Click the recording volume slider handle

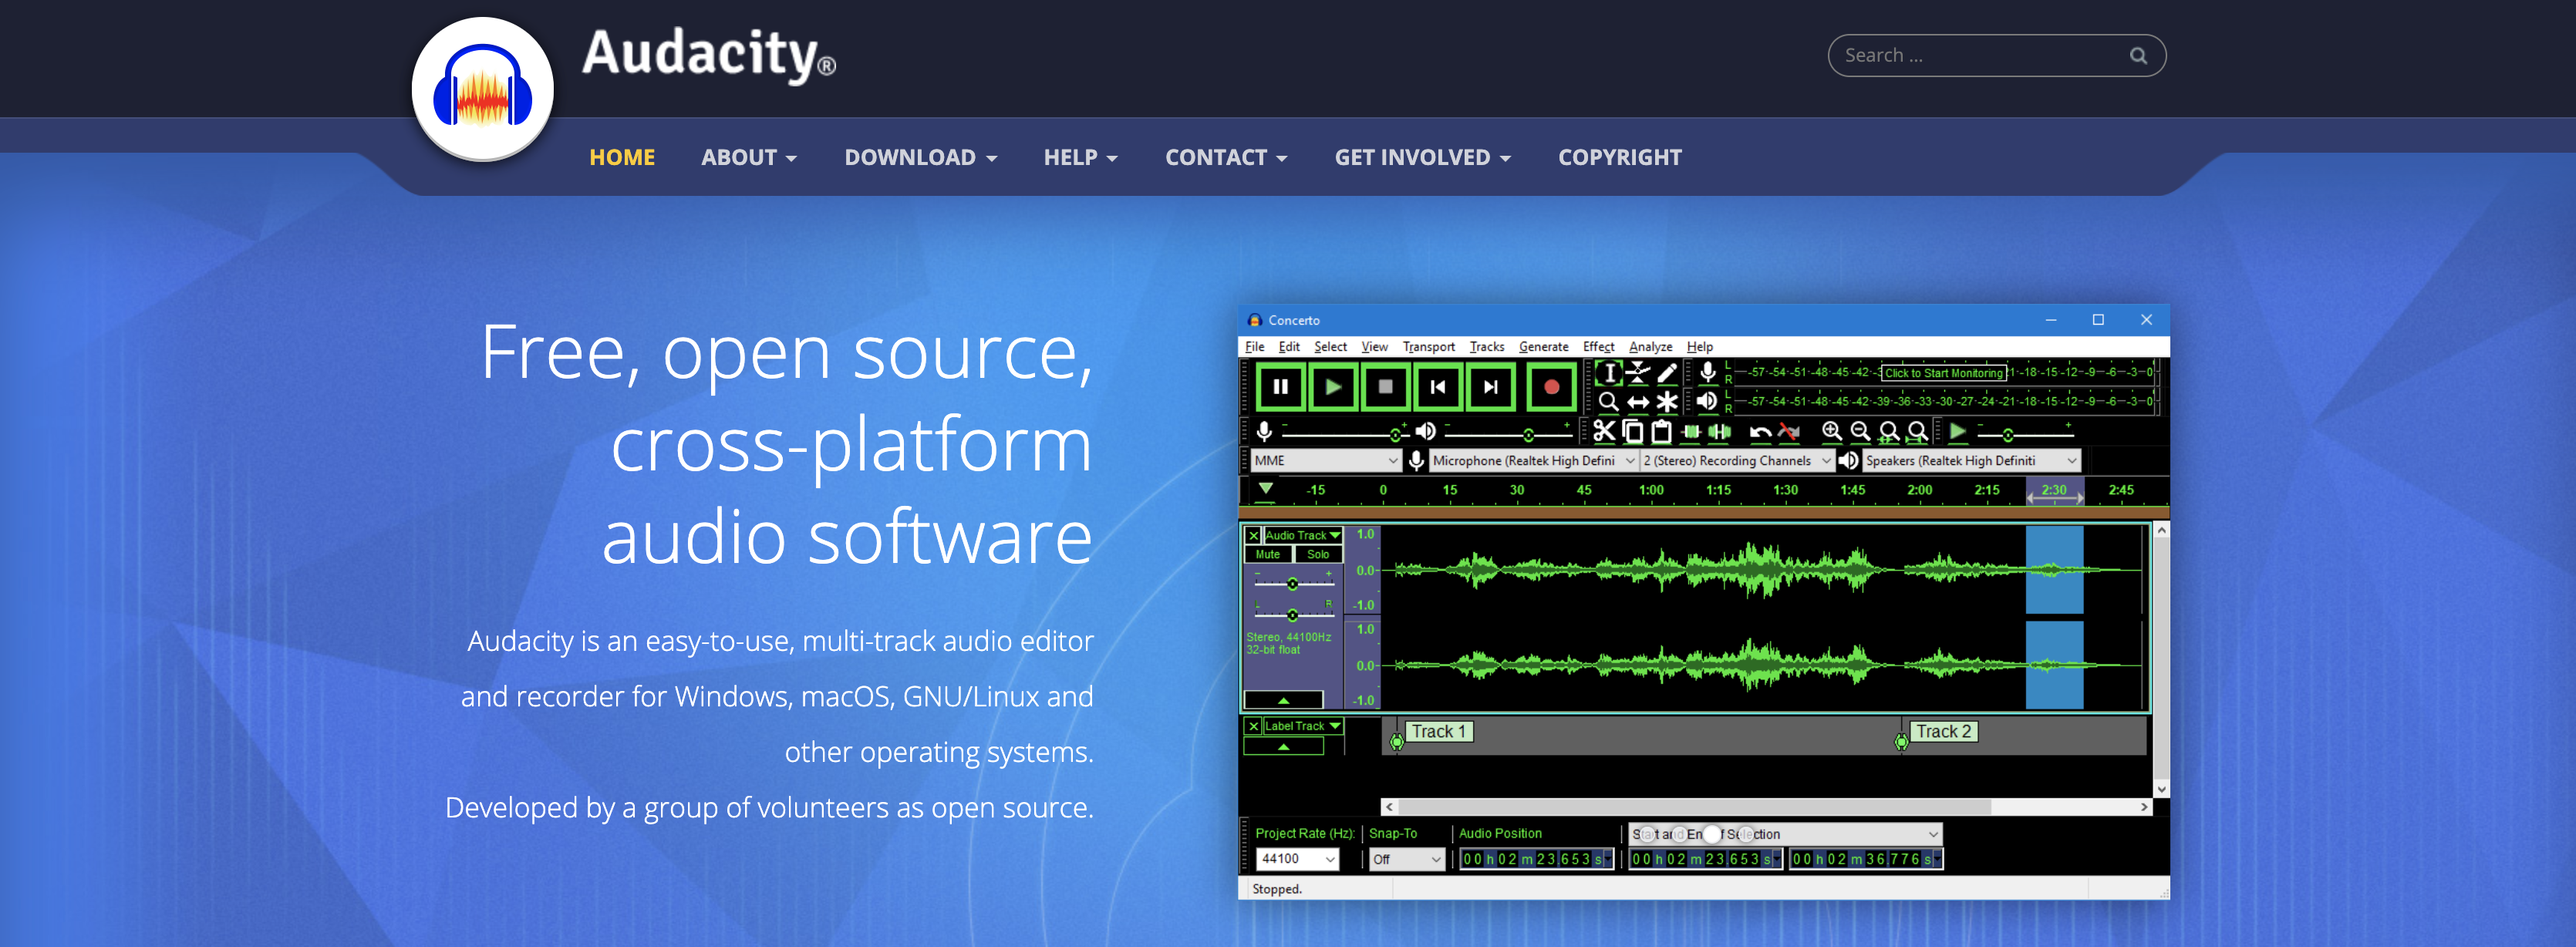click(x=1395, y=434)
